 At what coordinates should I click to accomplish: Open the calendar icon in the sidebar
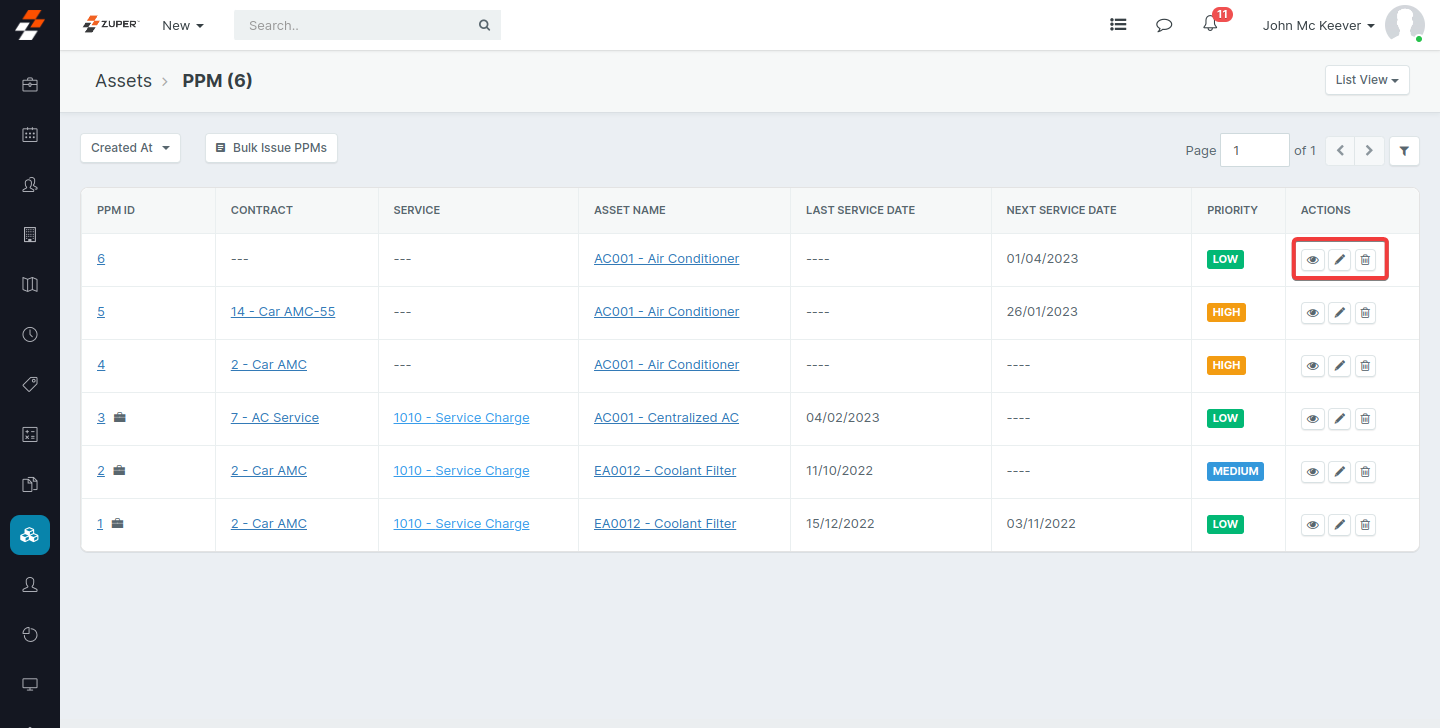pos(30,134)
